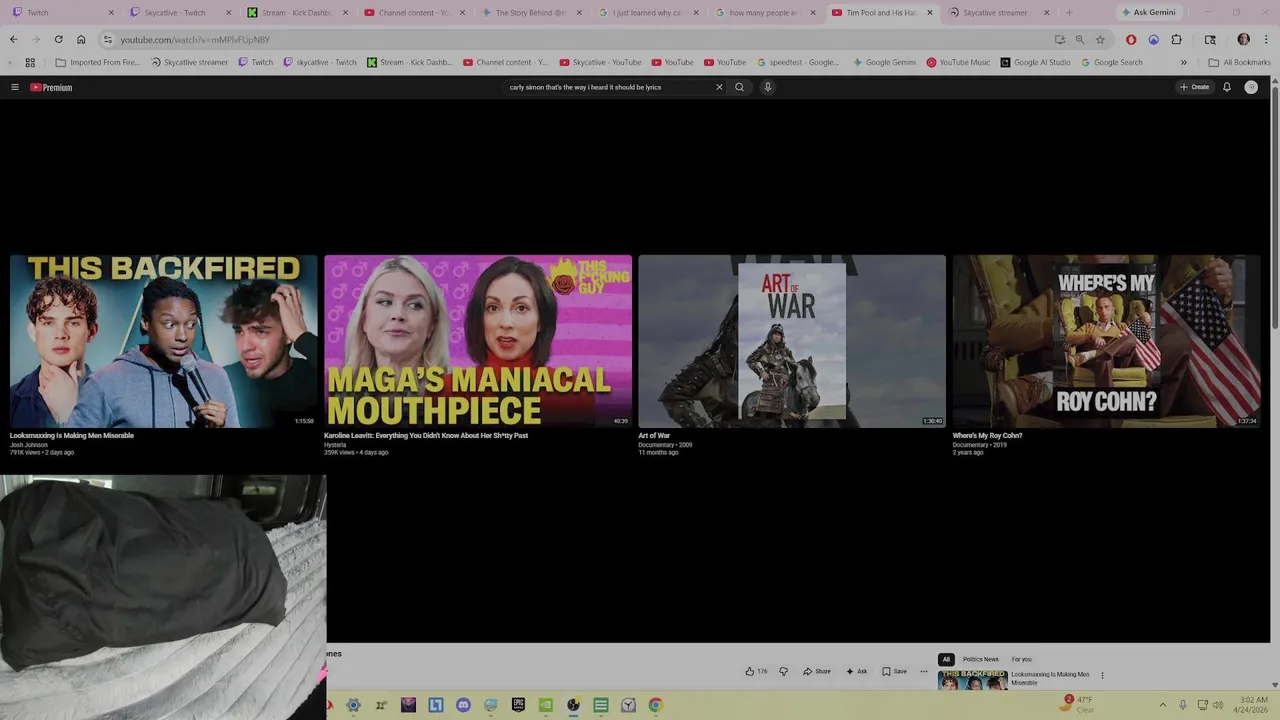
Task: Open the YouTube guide hamburger menu
Action: pos(15,87)
